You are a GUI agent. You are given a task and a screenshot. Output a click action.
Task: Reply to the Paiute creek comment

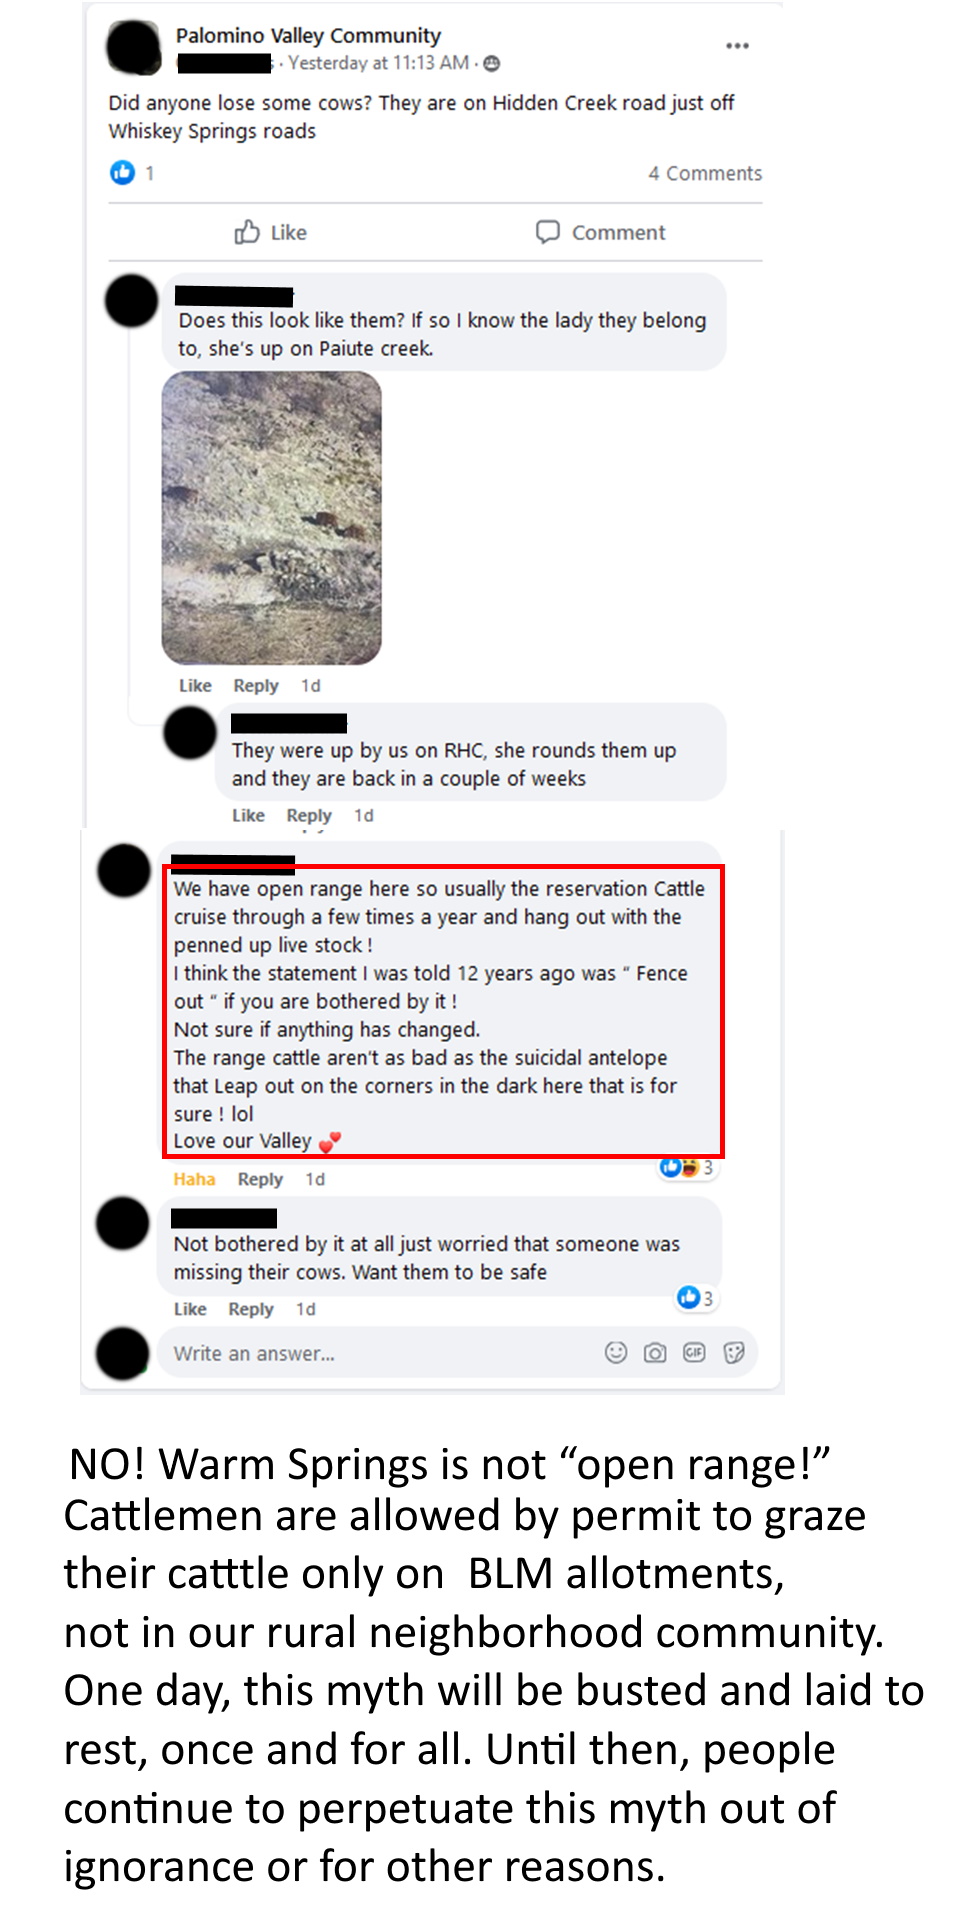pos(256,686)
